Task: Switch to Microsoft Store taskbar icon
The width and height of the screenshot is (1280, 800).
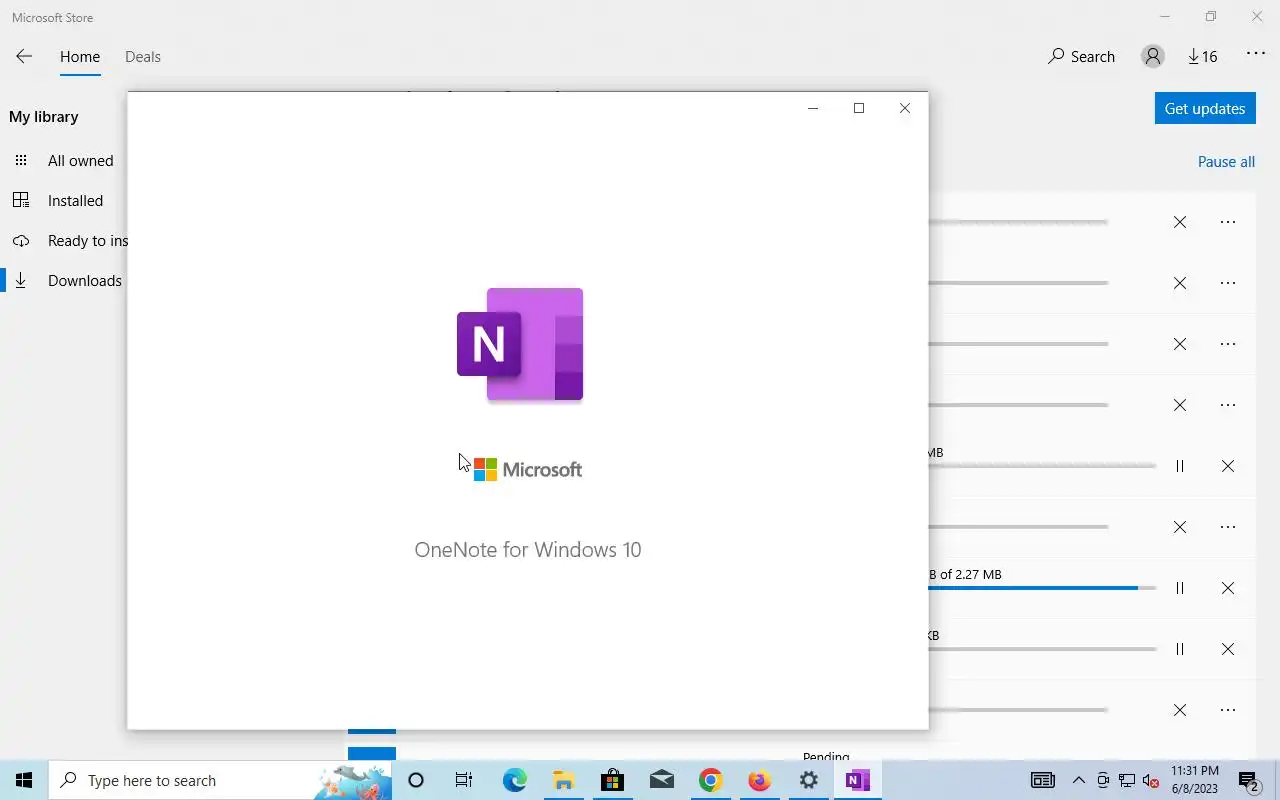Action: coord(612,780)
